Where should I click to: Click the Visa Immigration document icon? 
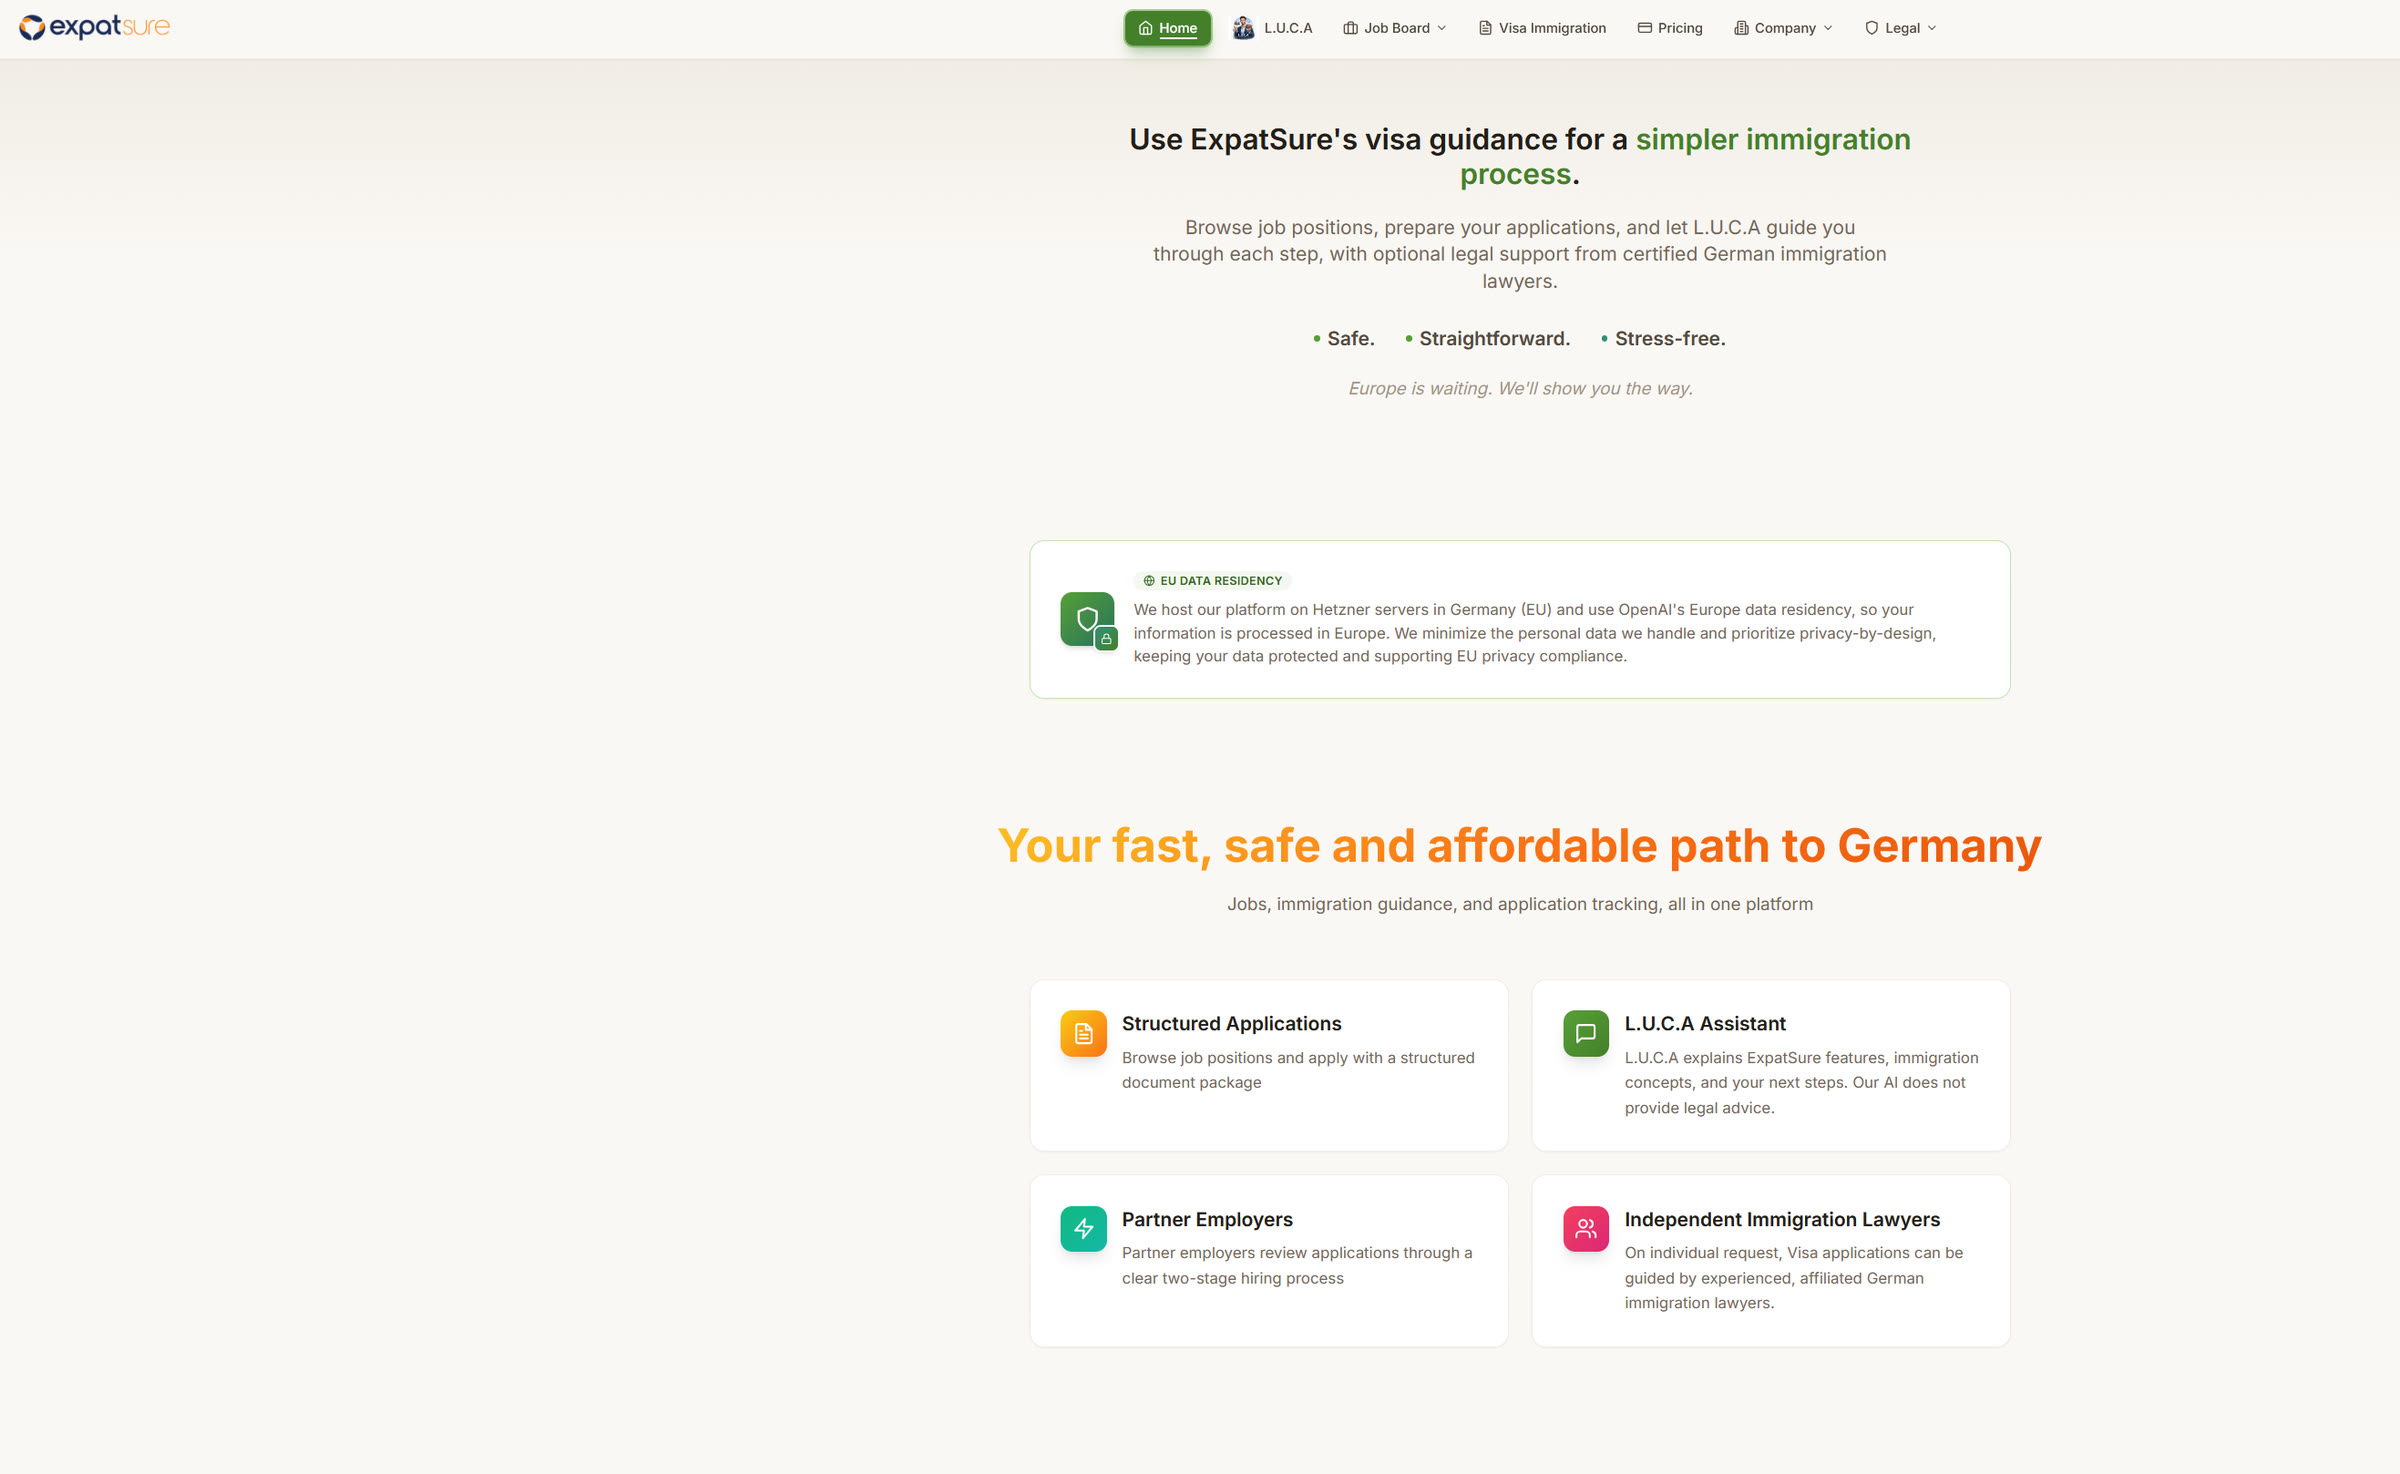[1485, 28]
